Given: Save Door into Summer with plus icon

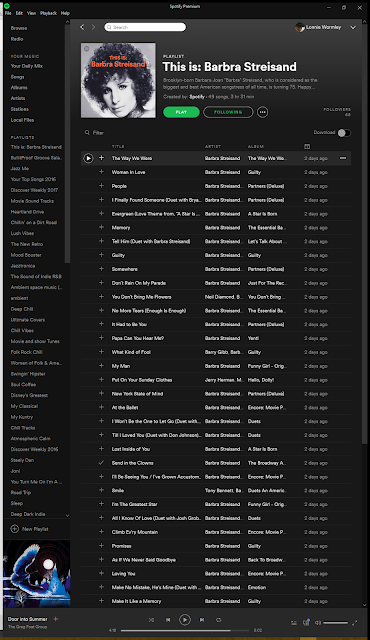Looking at the screenshot, I should 55,619.
